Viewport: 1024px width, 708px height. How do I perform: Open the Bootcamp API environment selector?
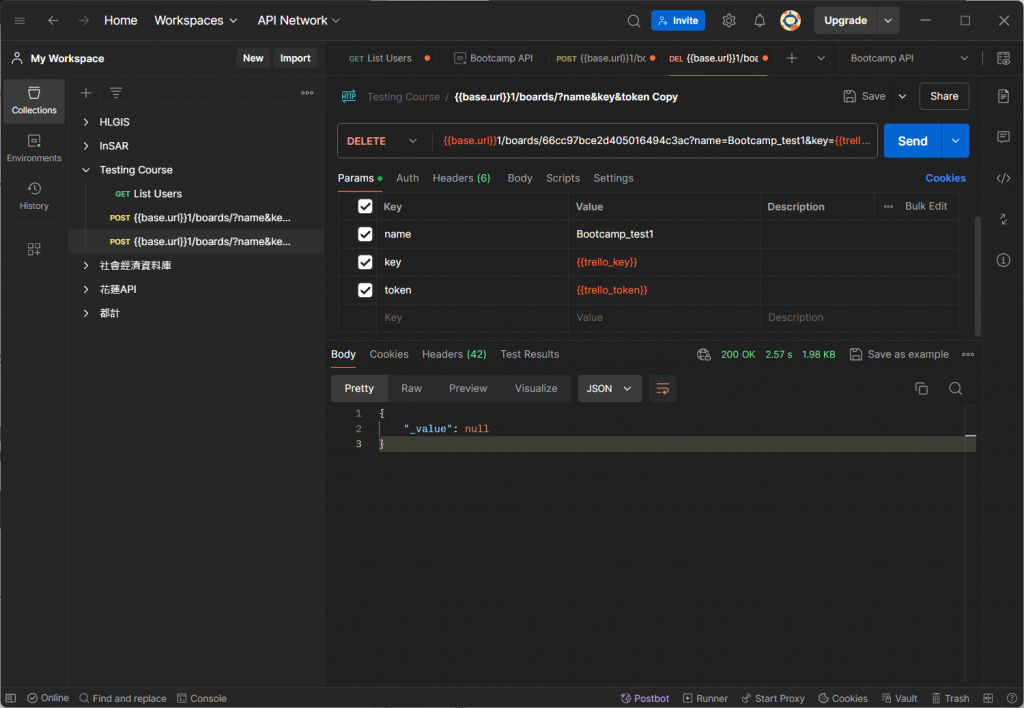tap(908, 58)
